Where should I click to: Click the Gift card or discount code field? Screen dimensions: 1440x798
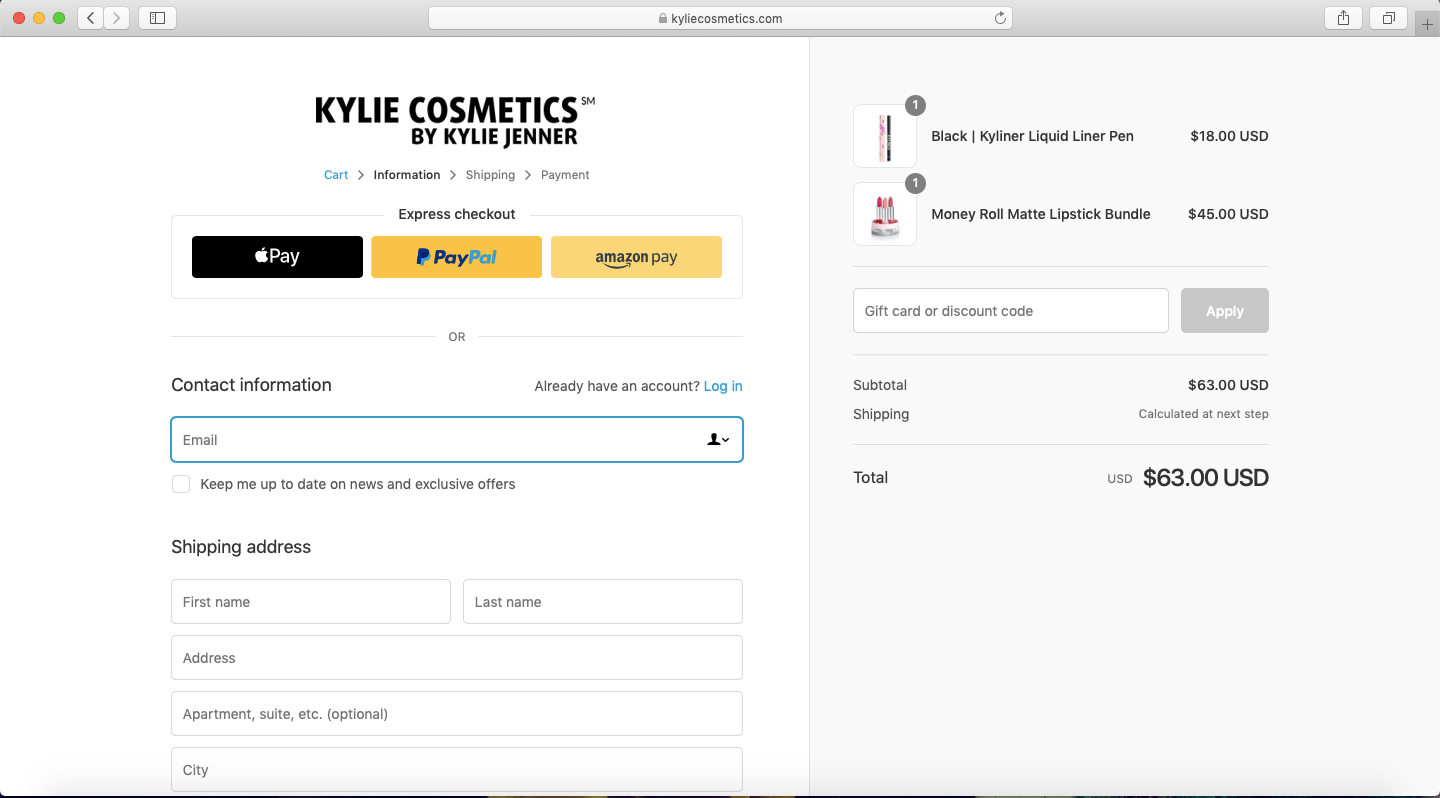click(x=1011, y=311)
